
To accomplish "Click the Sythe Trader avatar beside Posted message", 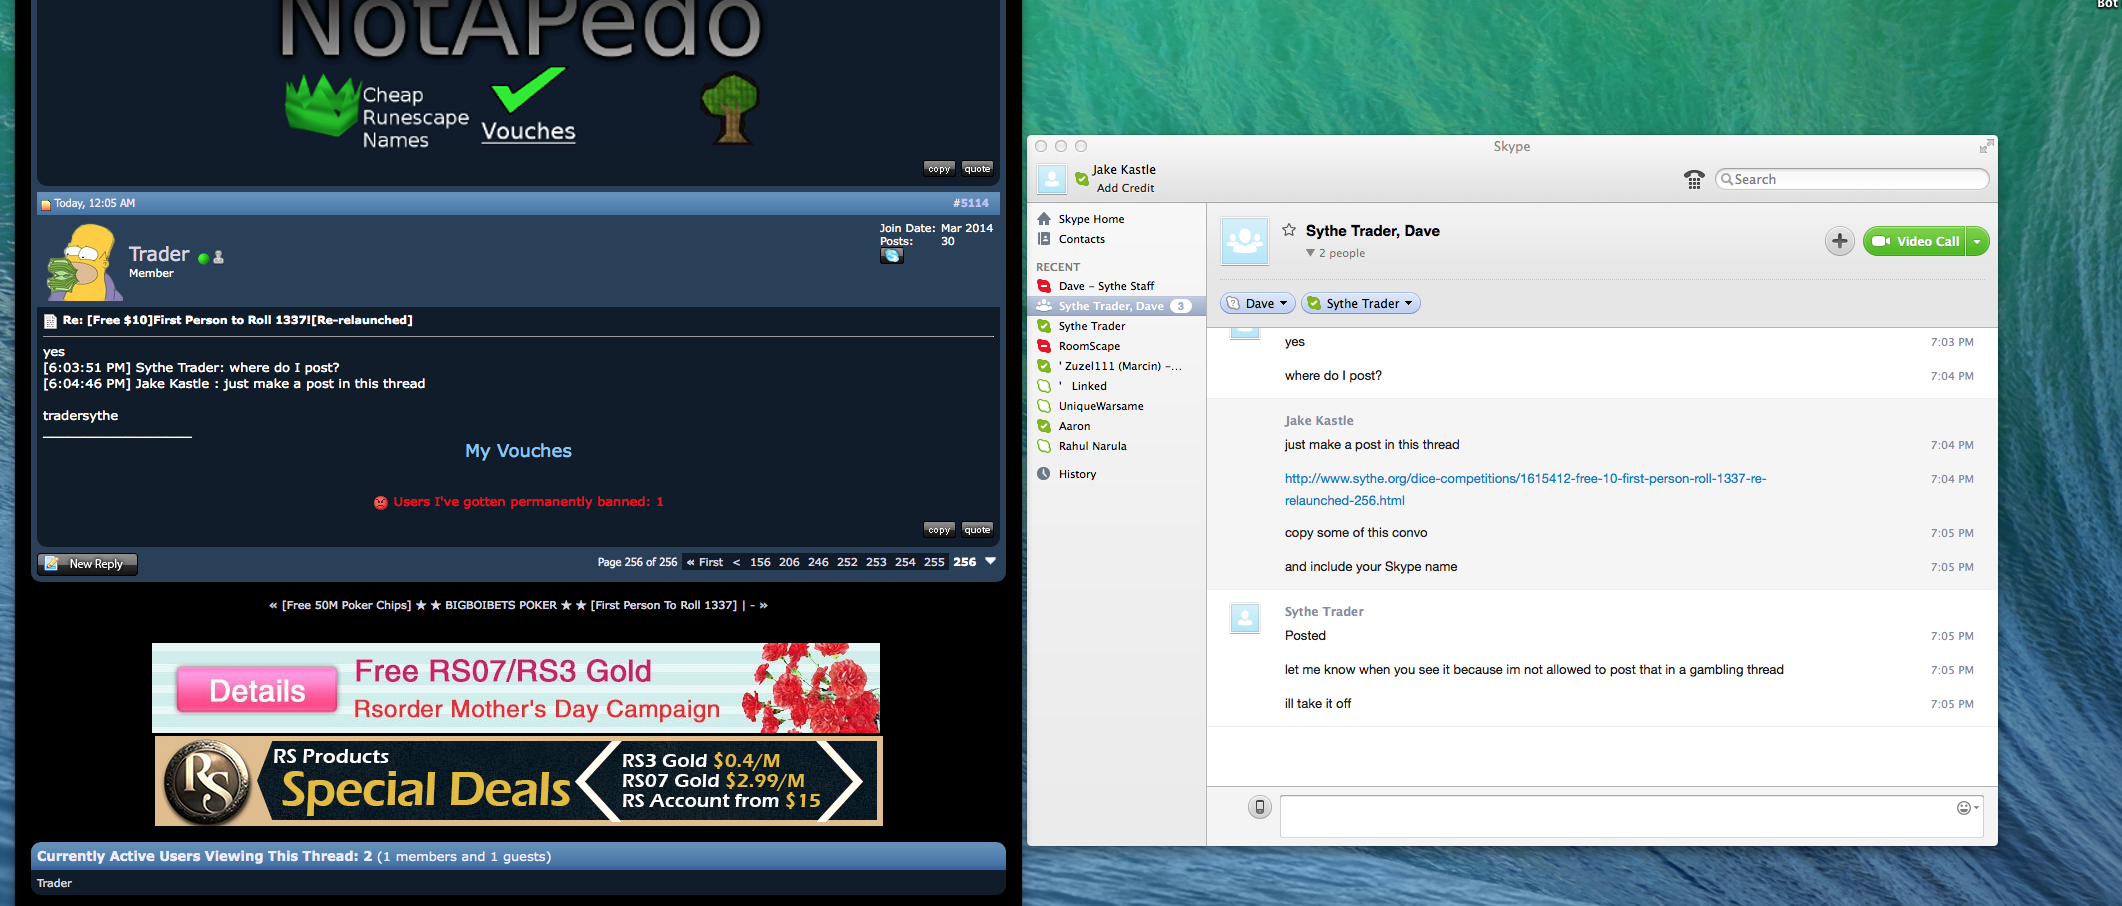I will tap(1245, 619).
